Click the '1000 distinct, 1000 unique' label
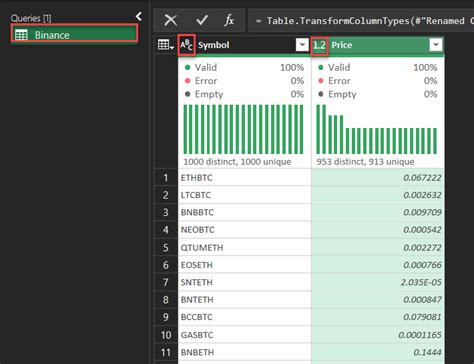 (237, 162)
